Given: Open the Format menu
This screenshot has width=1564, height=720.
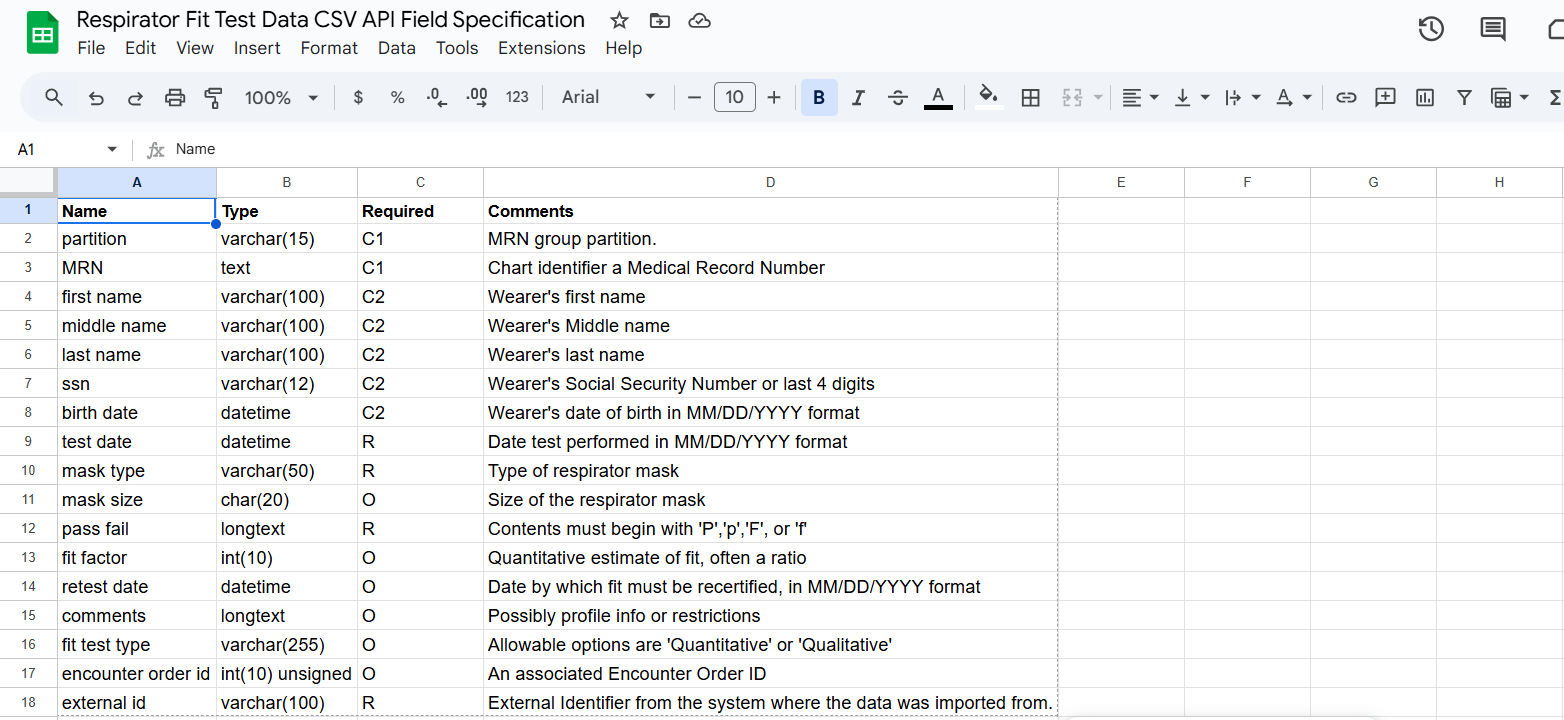Looking at the screenshot, I should point(329,48).
